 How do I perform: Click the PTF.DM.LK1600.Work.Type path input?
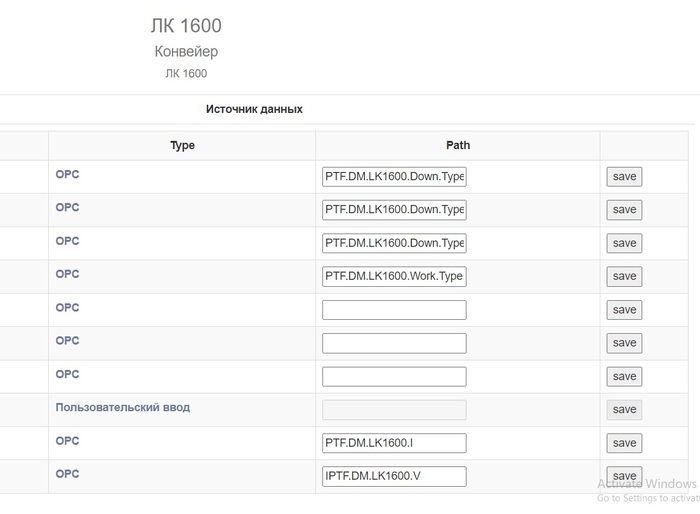click(x=394, y=276)
